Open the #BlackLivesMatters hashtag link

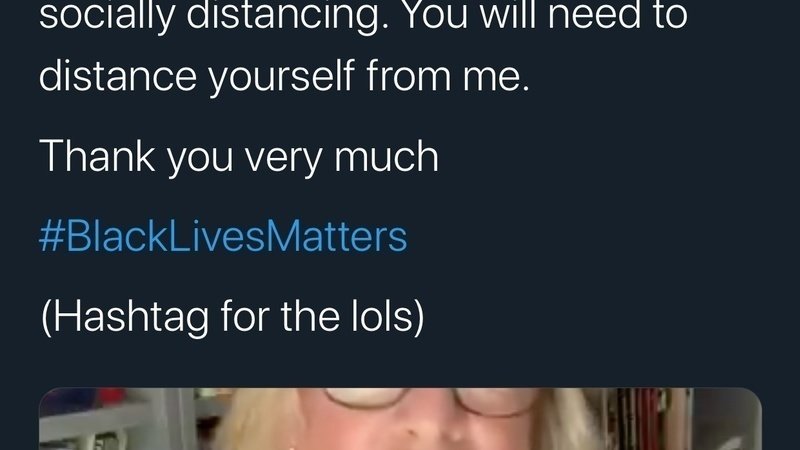[223, 236]
